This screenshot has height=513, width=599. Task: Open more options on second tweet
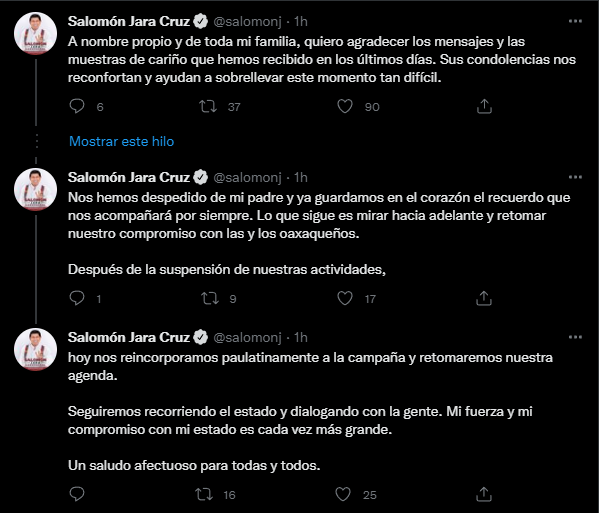(x=575, y=177)
